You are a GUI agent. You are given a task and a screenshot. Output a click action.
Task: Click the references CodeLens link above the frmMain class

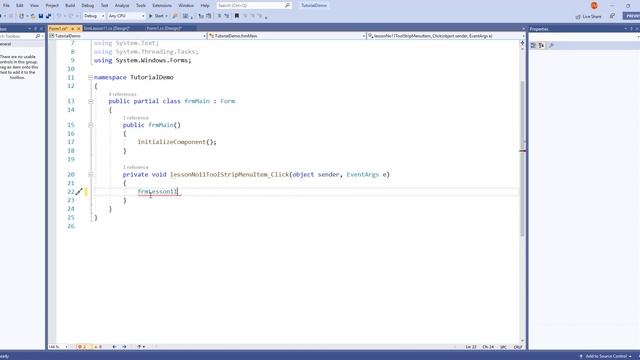click(x=122, y=94)
